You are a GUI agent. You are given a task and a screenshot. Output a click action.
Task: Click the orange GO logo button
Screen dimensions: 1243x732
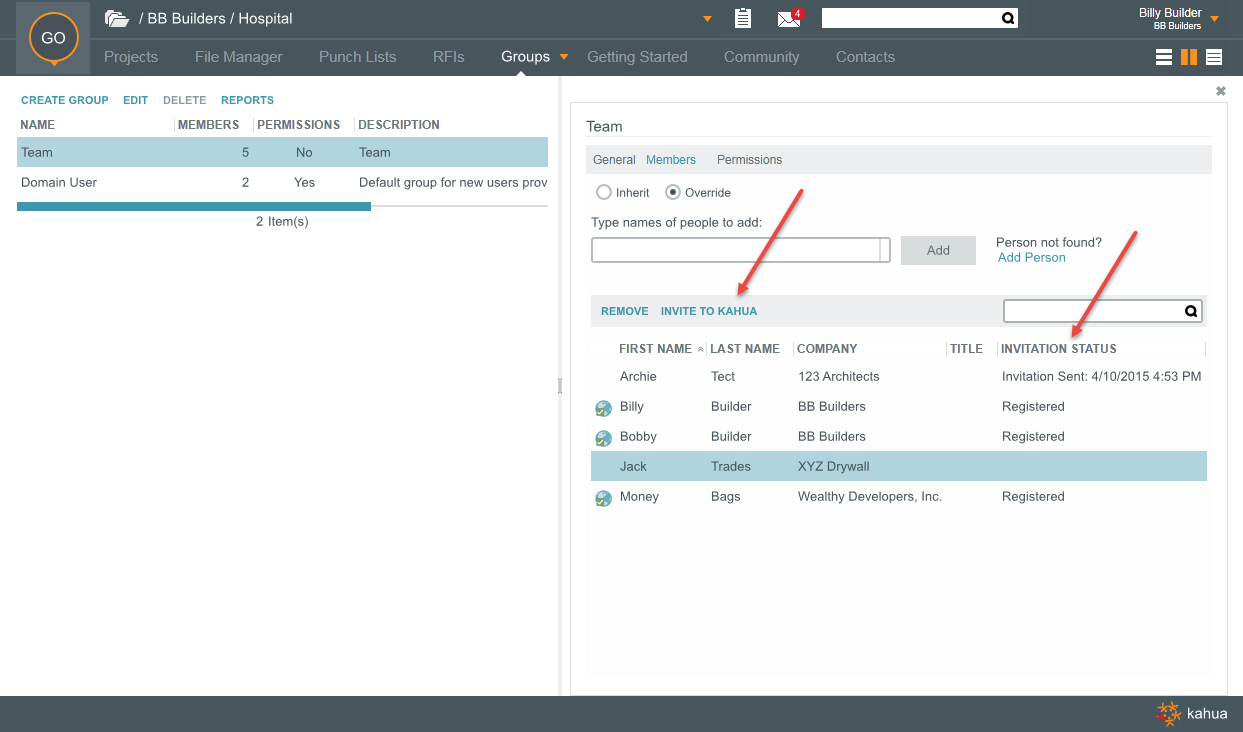pyautogui.click(x=53, y=38)
